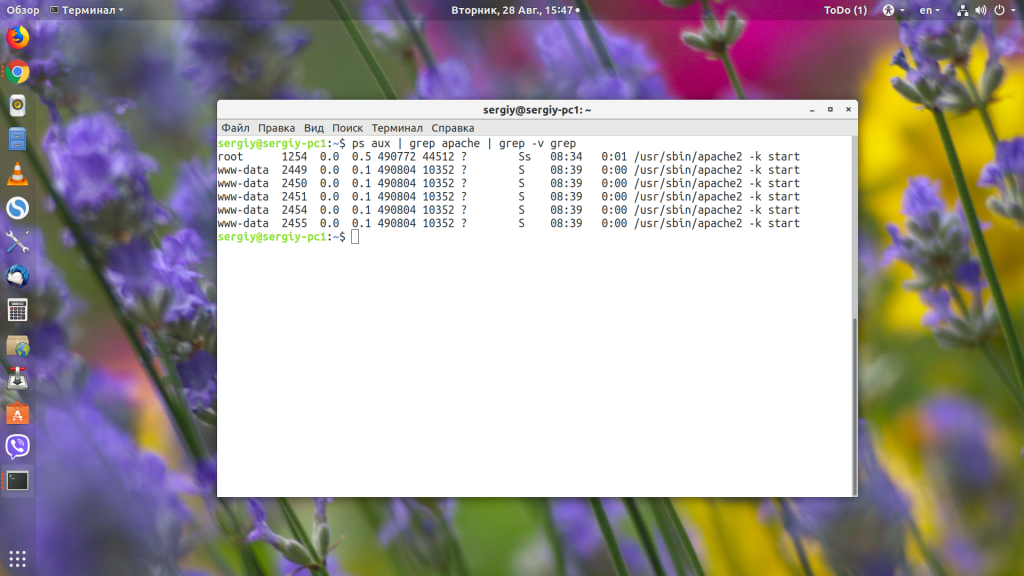The width and height of the screenshot is (1024, 576).
Task: Open Viber from the dock
Action: point(18,446)
